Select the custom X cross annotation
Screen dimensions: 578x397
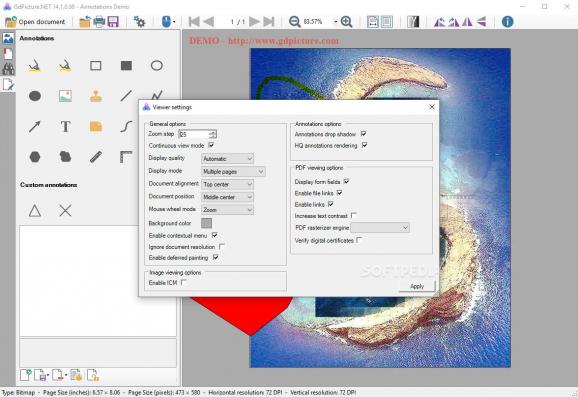pos(65,211)
